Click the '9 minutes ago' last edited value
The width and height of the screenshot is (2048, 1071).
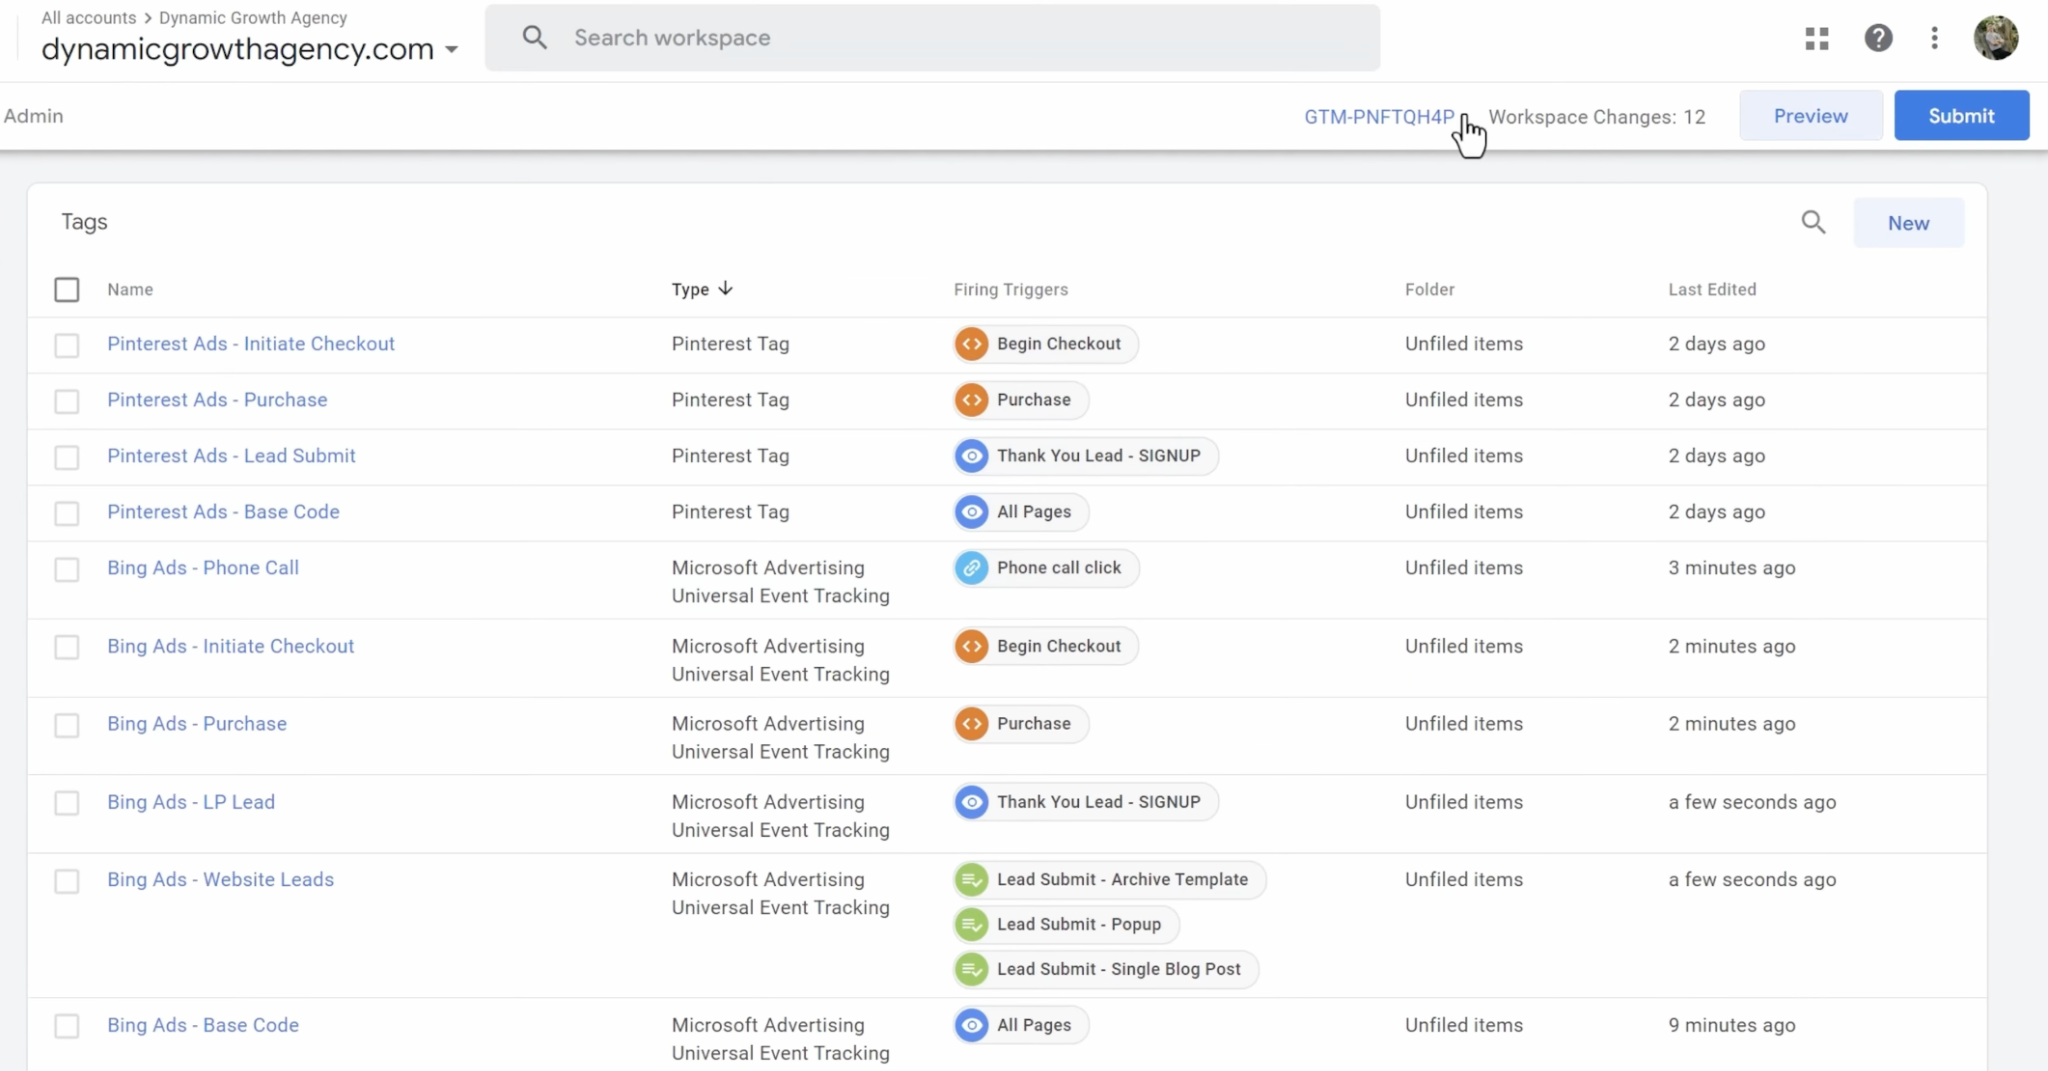(1731, 1025)
